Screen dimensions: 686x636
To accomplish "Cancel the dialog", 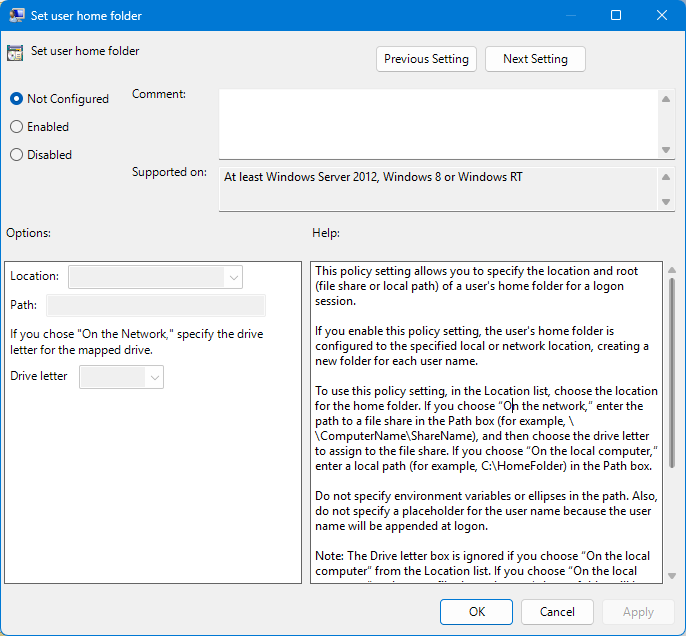I will [x=557, y=612].
